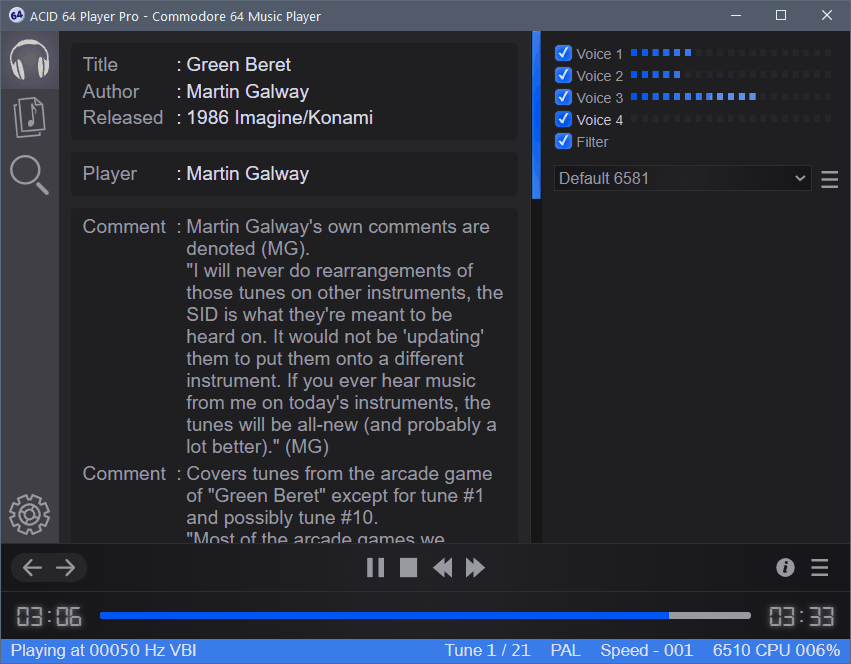Screen dimensions: 851x664
Task: Stop playback
Action: click(x=408, y=568)
